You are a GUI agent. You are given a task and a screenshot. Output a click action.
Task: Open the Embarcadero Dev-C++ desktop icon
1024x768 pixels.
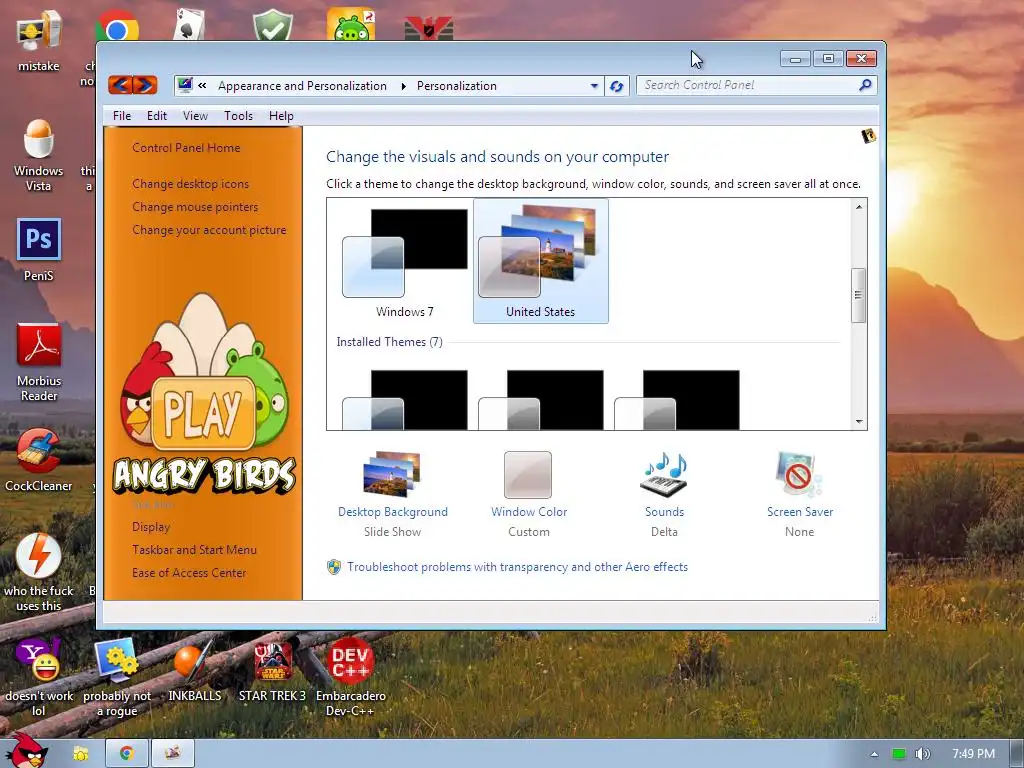(x=351, y=677)
